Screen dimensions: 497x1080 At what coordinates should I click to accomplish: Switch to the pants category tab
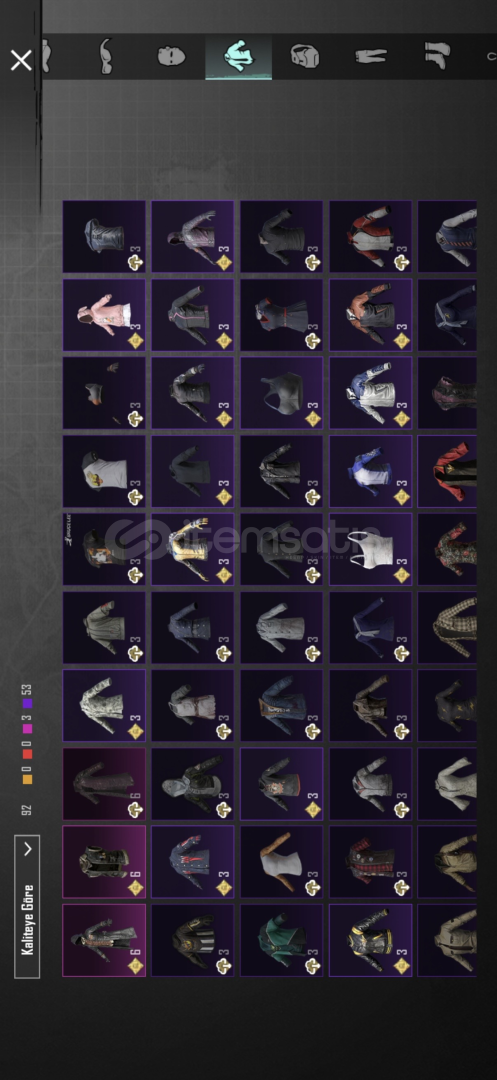point(371,56)
